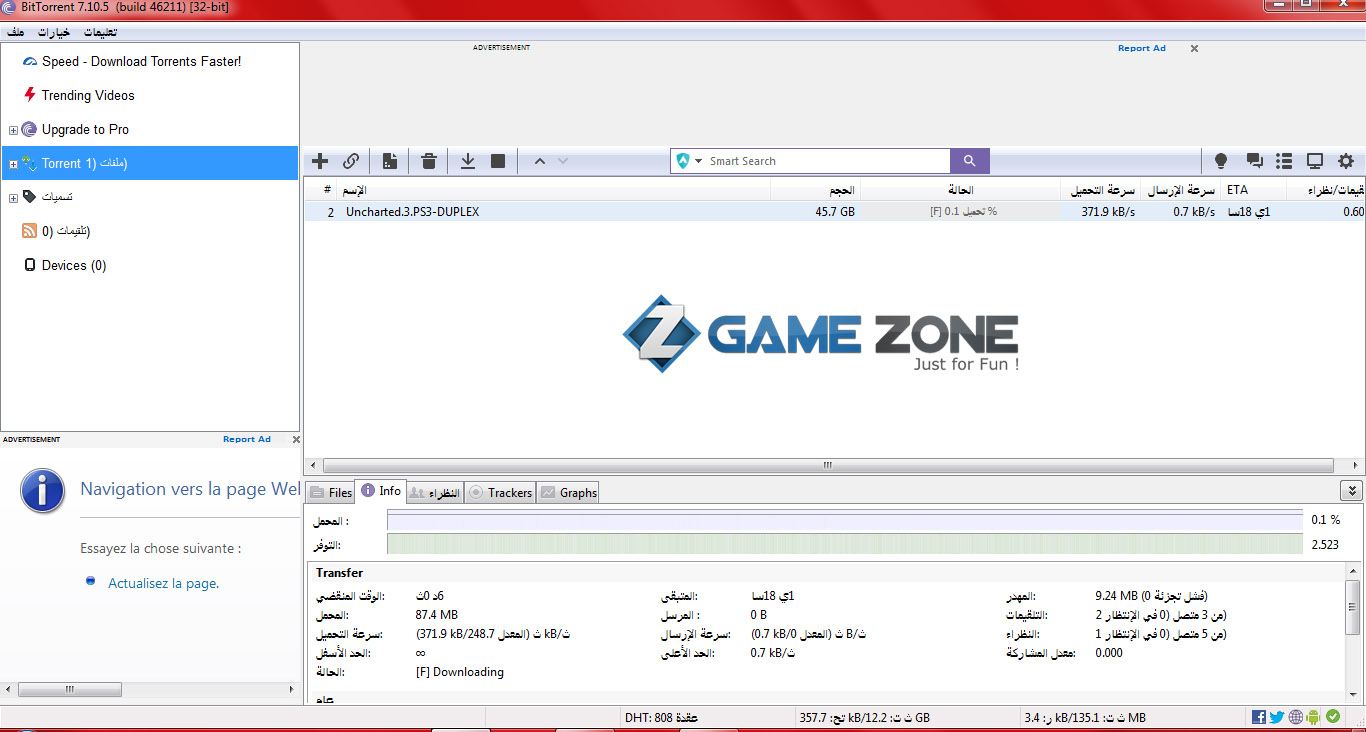Screen dimensions: 1366x732
Task: Expand the Torrent tree node in the sidebar
Action: click(13, 164)
